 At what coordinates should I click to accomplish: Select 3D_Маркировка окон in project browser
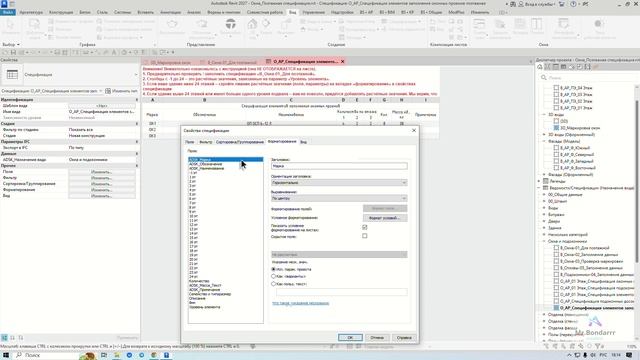coord(580,128)
